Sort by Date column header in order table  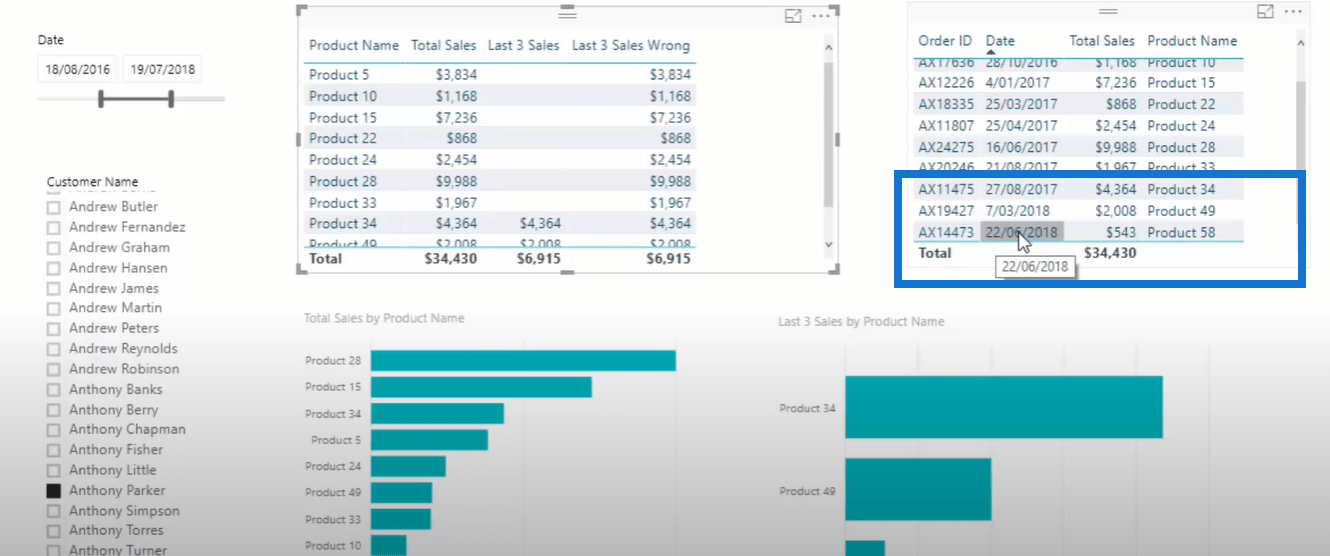pos(1000,41)
